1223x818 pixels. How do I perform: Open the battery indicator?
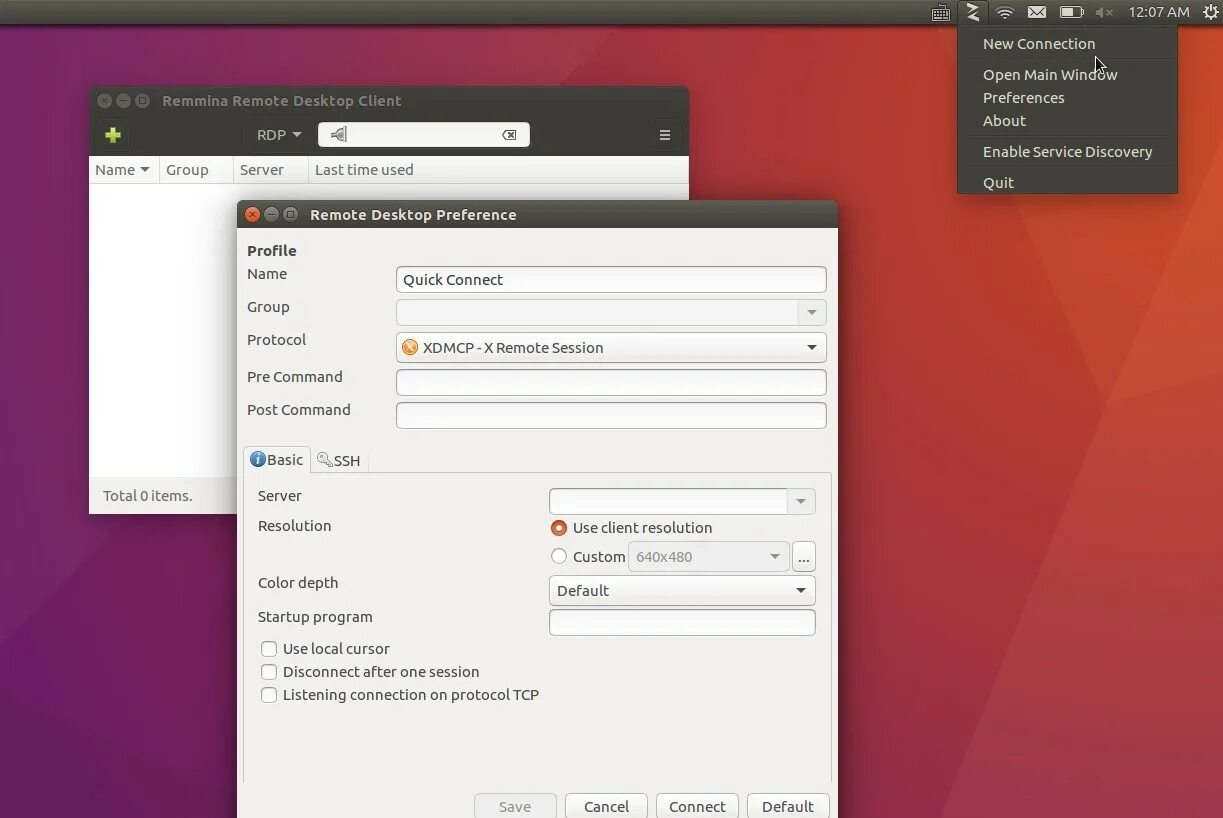coord(1071,12)
